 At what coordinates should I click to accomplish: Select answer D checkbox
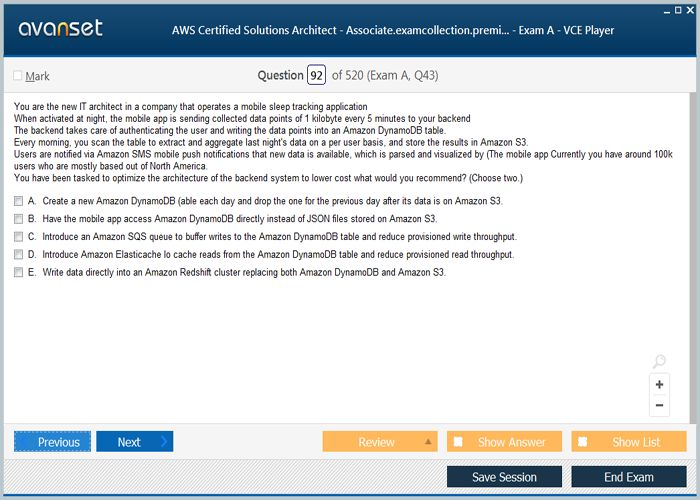point(18,254)
